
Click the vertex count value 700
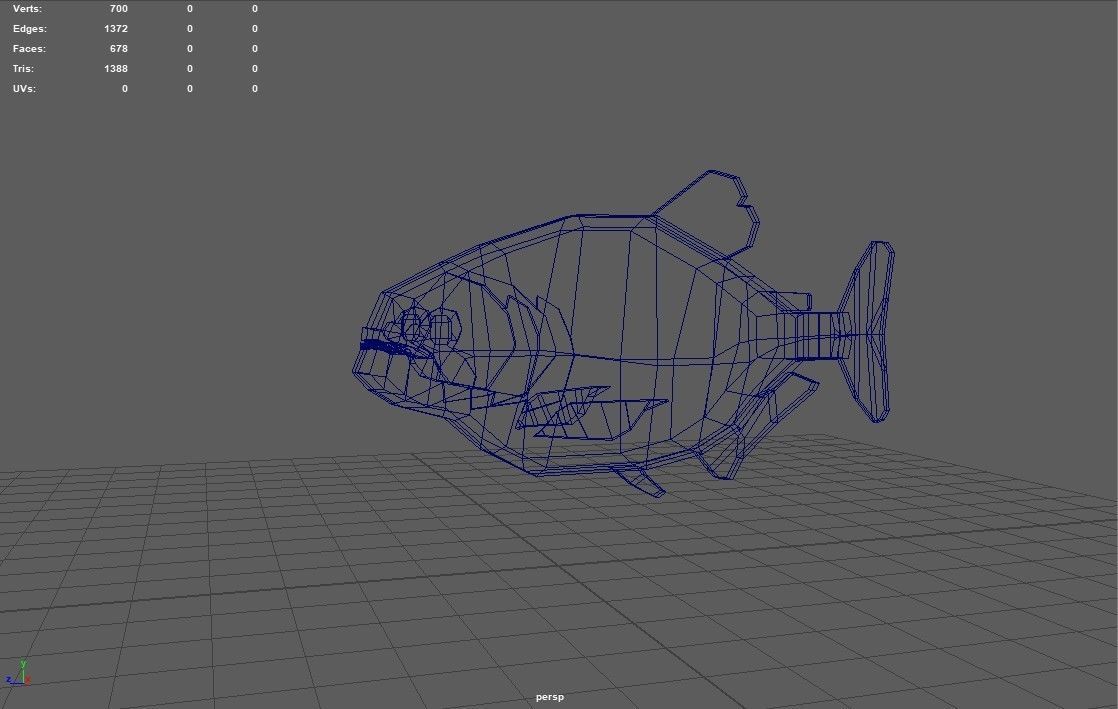click(x=118, y=9)
